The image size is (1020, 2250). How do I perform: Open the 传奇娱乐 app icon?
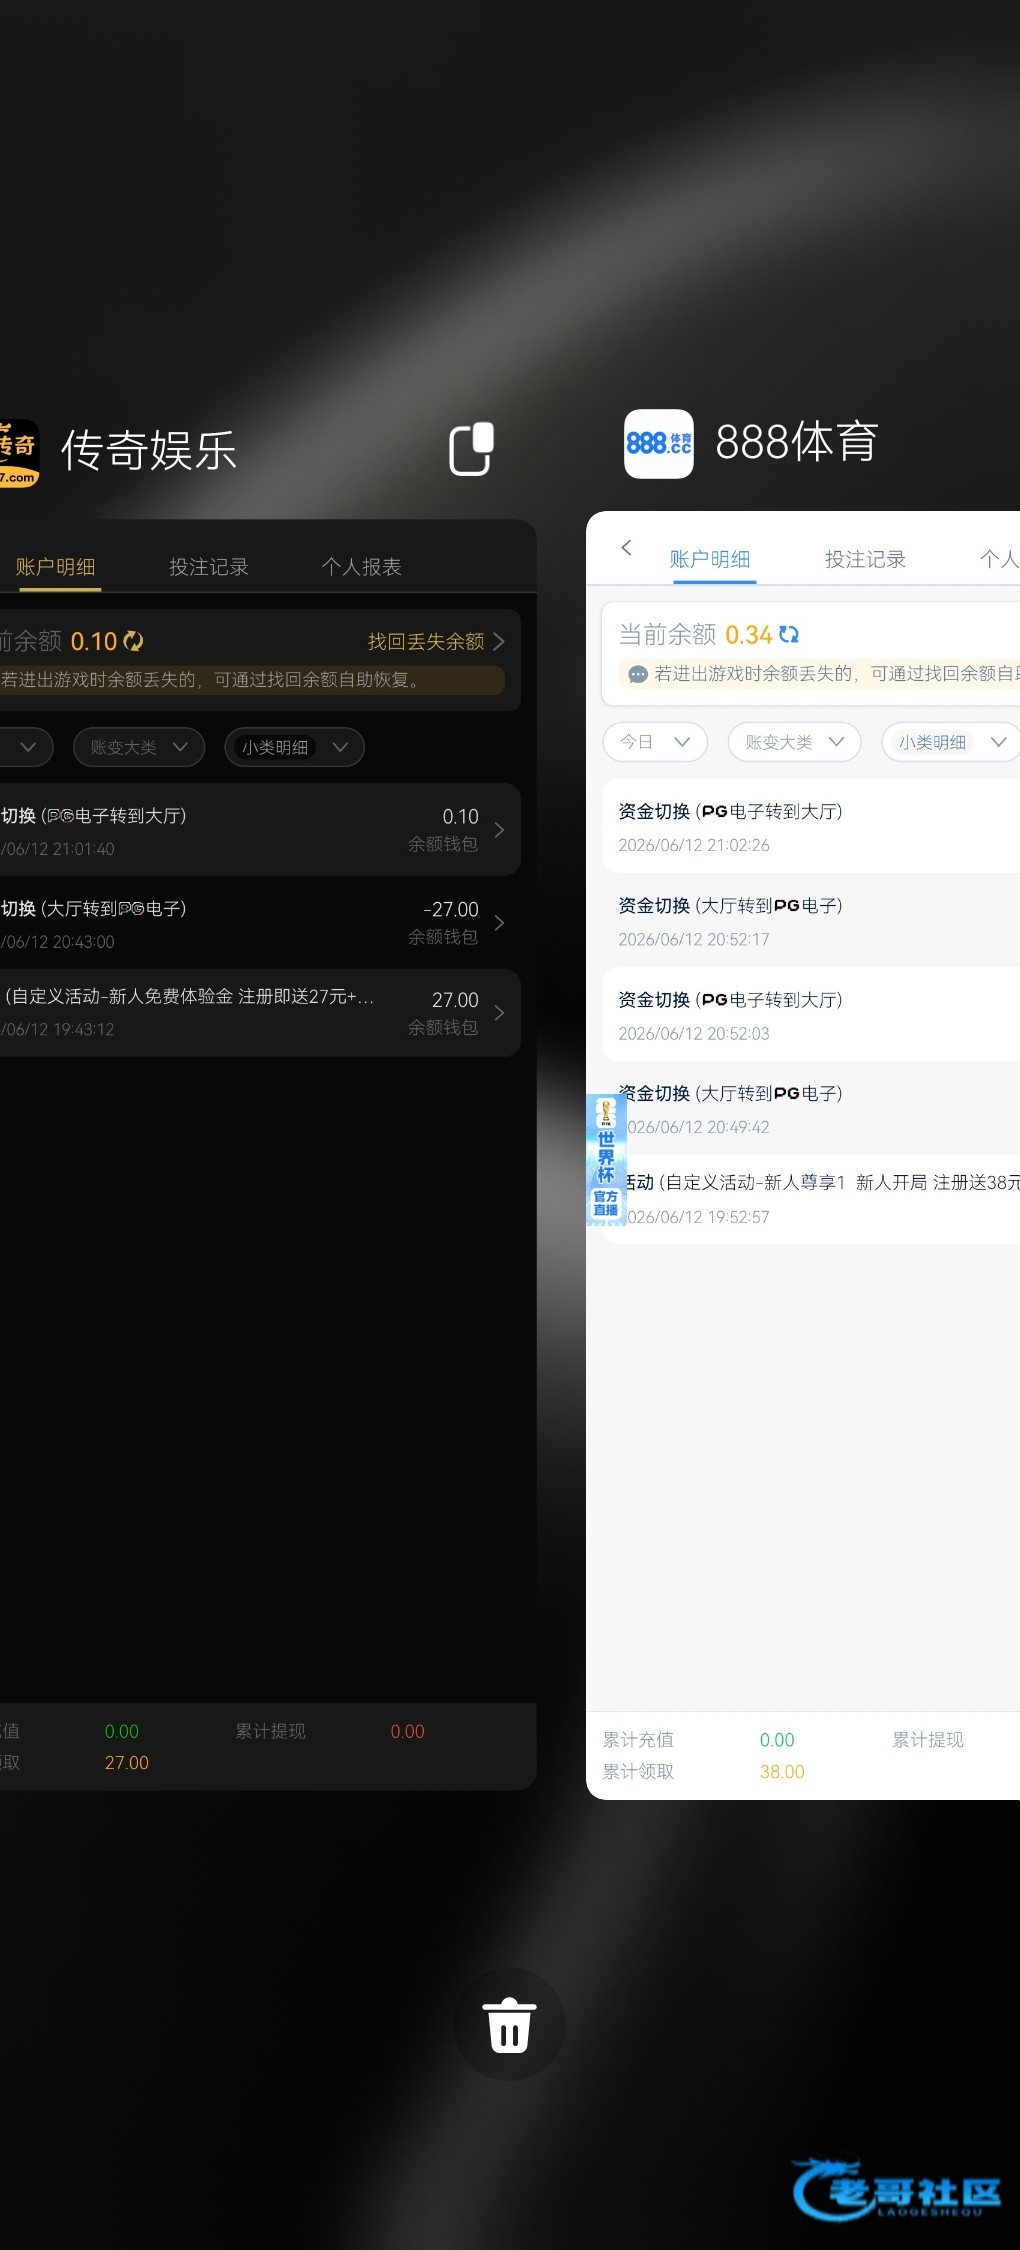[x=18, y=453]
